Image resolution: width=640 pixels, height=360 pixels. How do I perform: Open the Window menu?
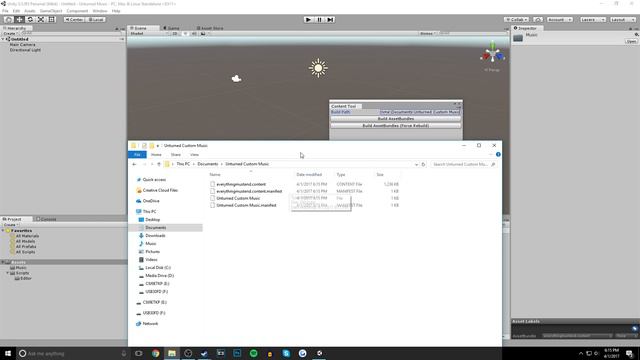tap(100, 11)
